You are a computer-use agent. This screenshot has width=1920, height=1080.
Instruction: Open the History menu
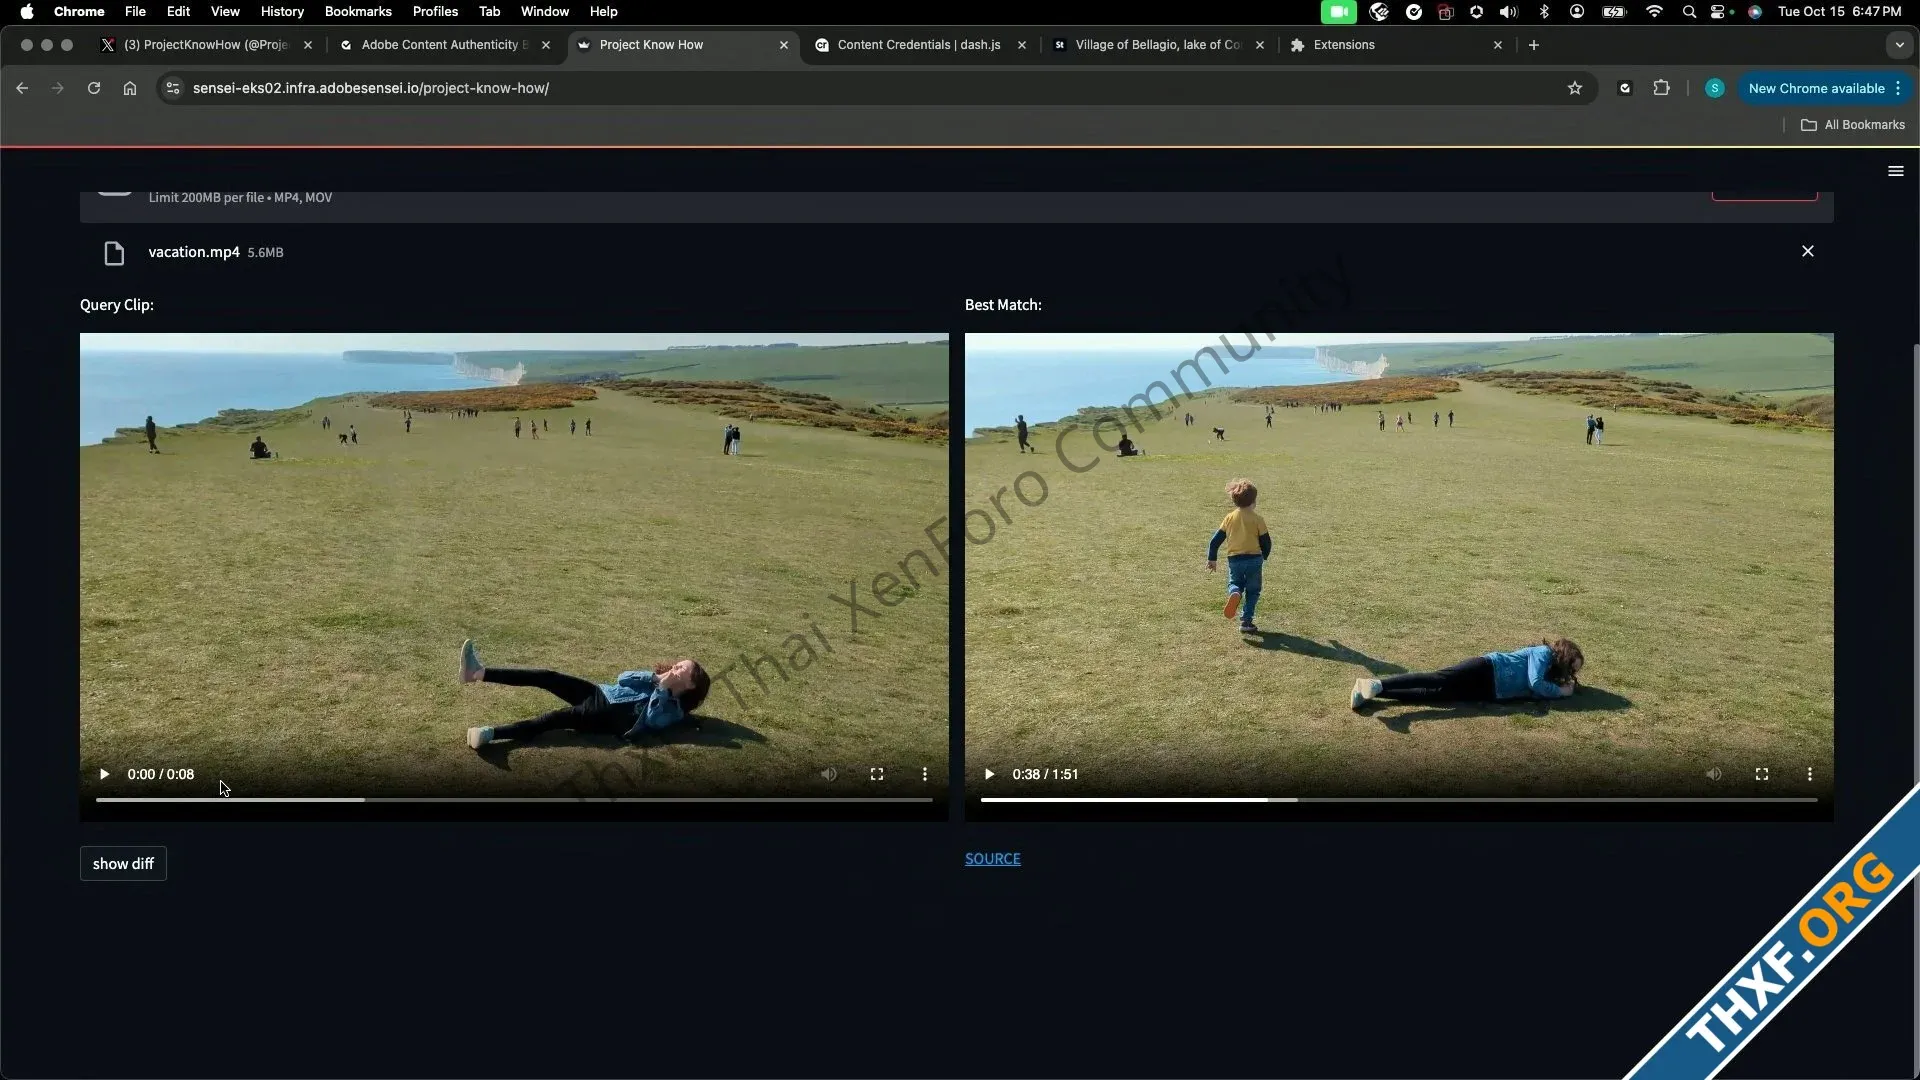pyautogui.click(x=282, y=11)
